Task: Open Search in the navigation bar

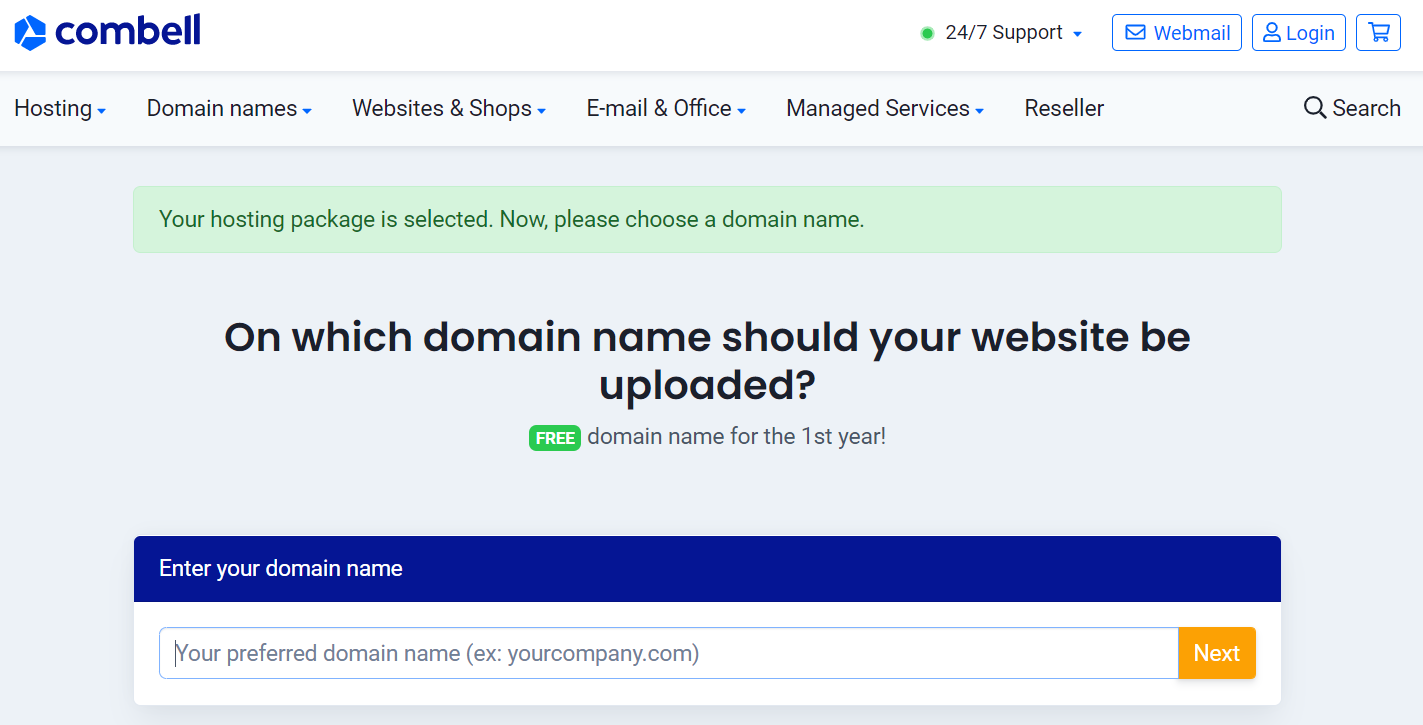Action: pos(1352,108)
